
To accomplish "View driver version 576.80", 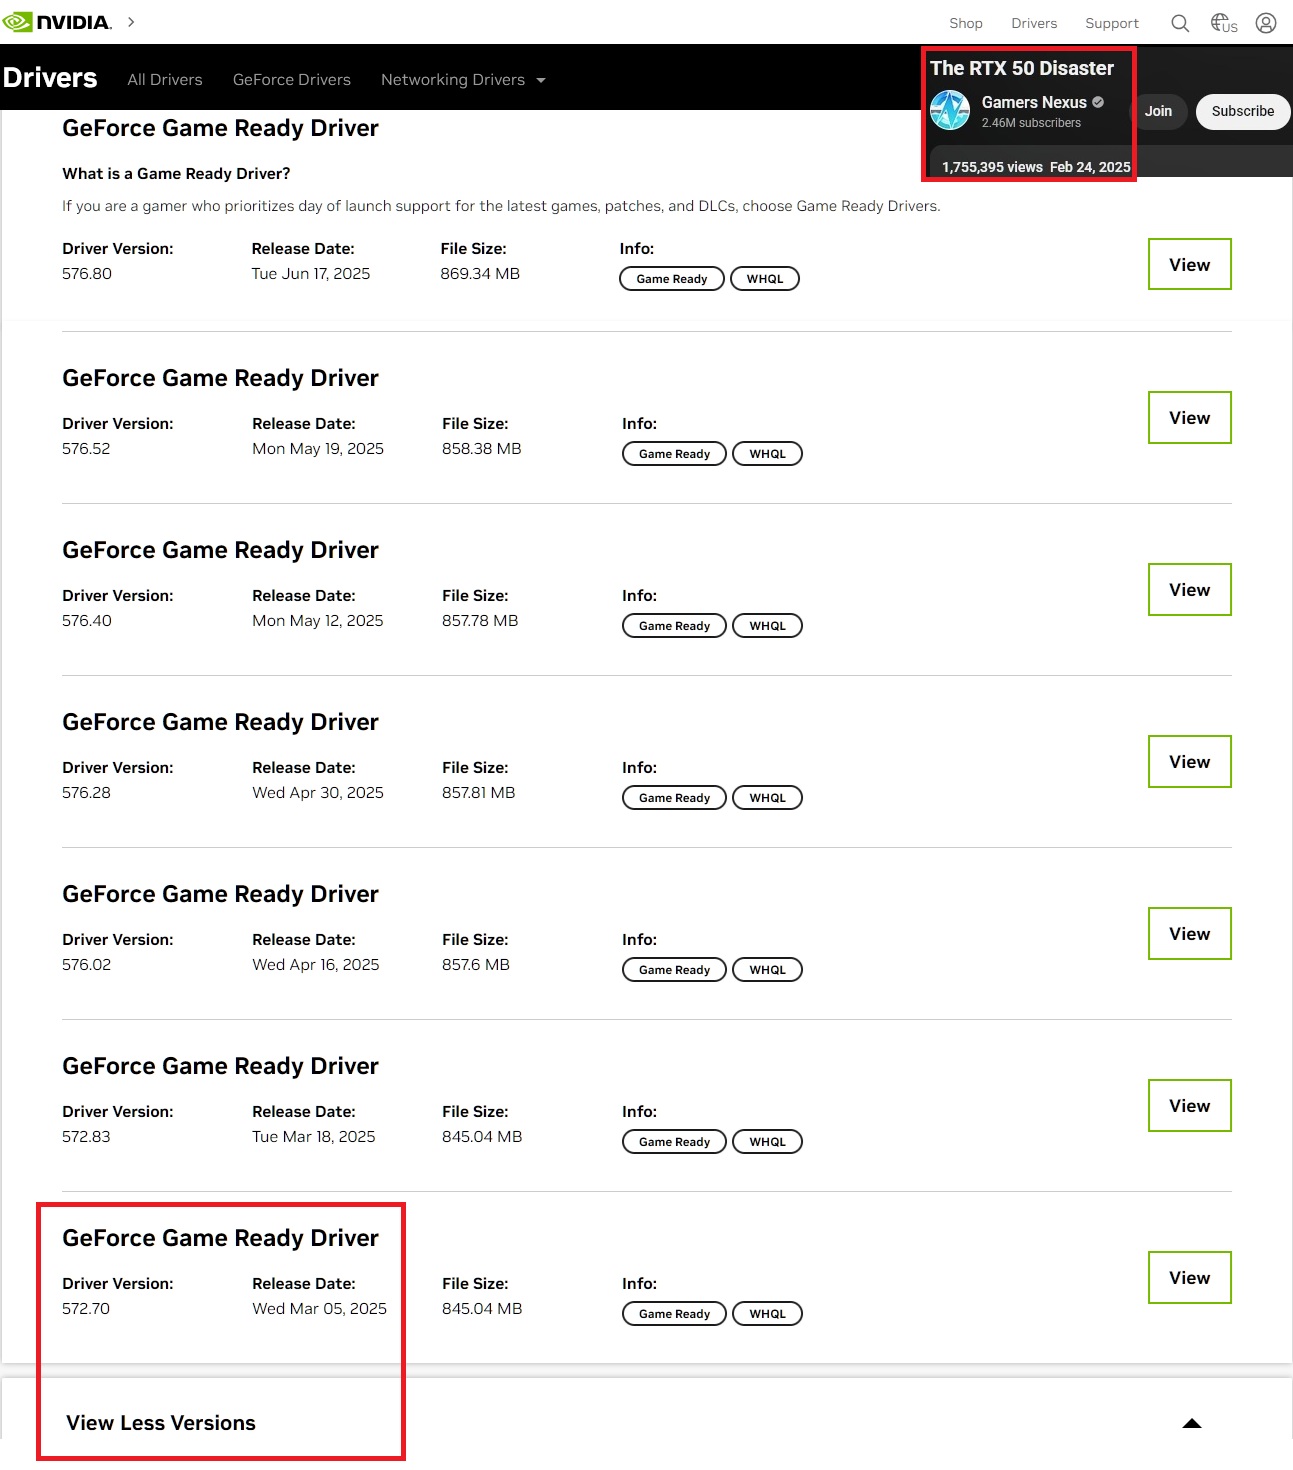I will [x=1190, y=264].
